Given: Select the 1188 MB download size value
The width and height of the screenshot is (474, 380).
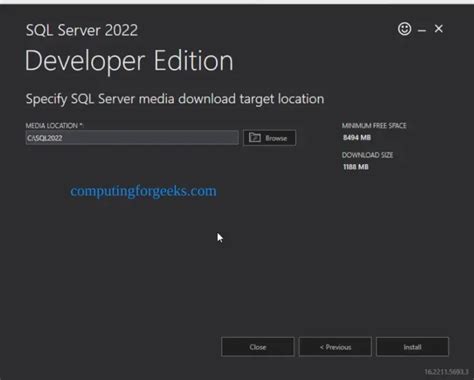Looking at the screenshot, I should tap(356, 167).
